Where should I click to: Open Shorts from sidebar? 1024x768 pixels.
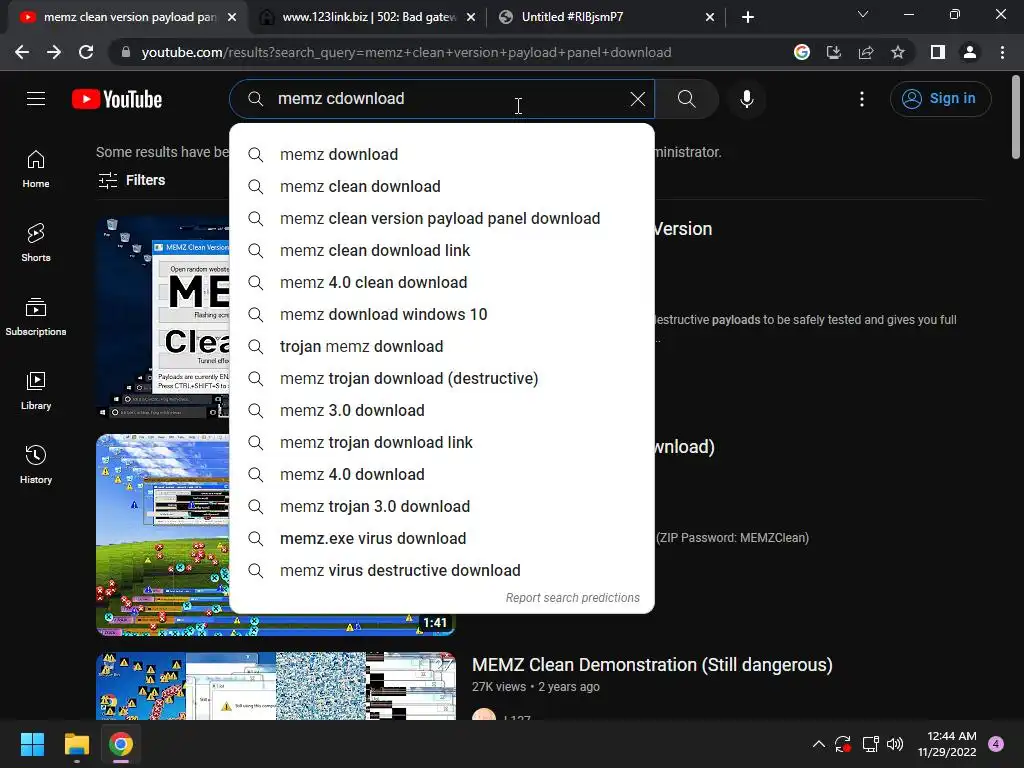click(x=36, y=243)
